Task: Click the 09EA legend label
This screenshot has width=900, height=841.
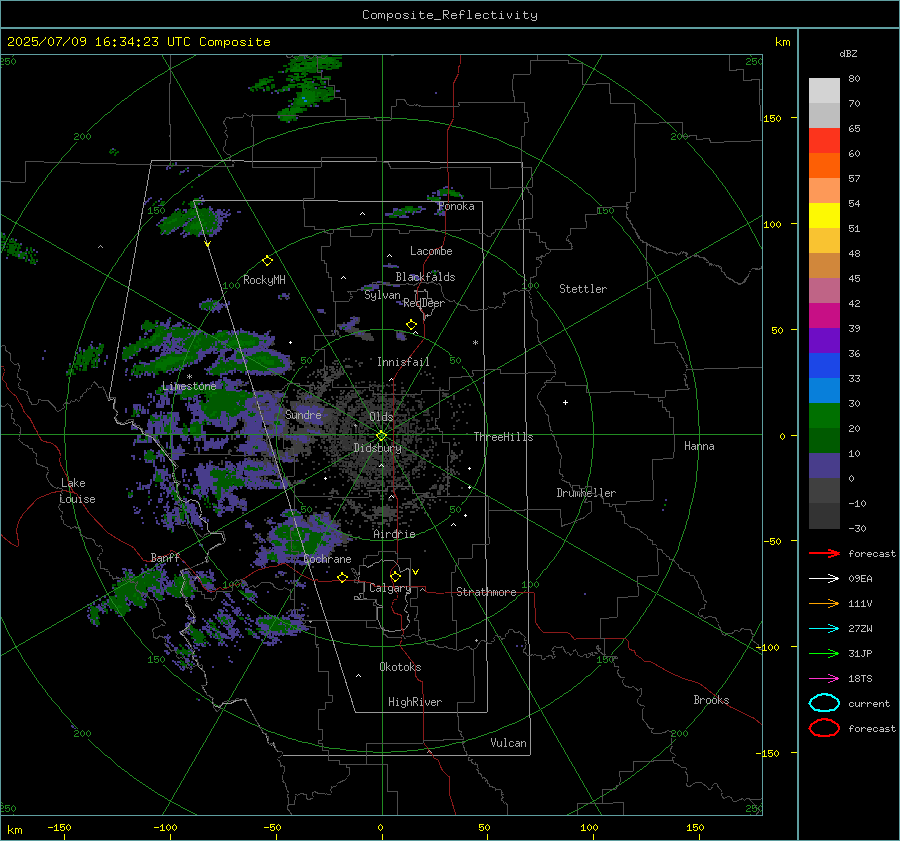Action: (x=860, y=579)
